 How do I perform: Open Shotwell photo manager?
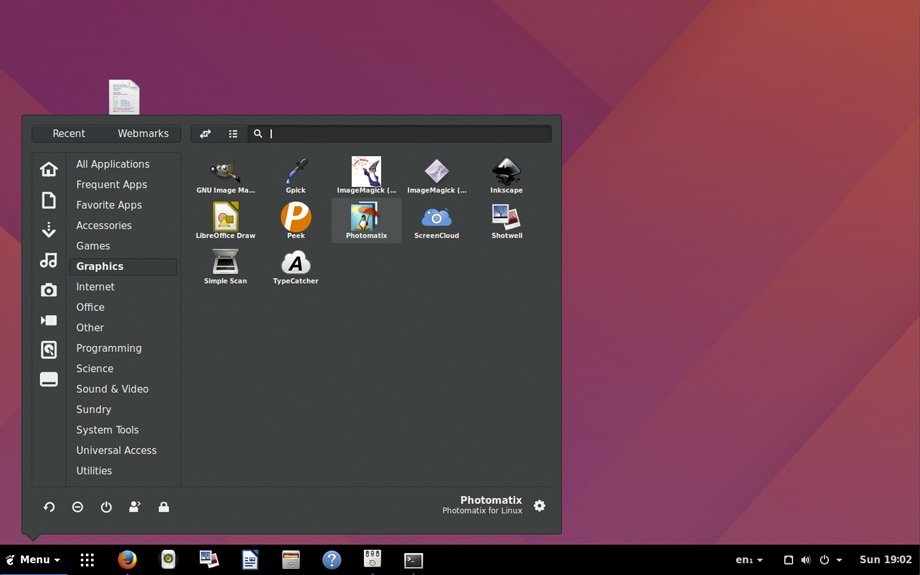pyautogui.click(x=506, y=220)
